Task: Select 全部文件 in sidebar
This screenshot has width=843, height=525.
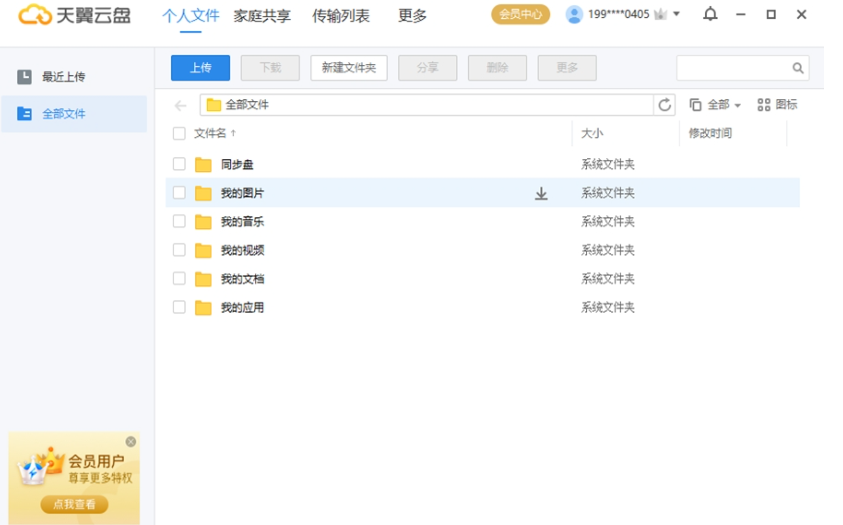Action: pyautogui.click(x=74, y=113)
